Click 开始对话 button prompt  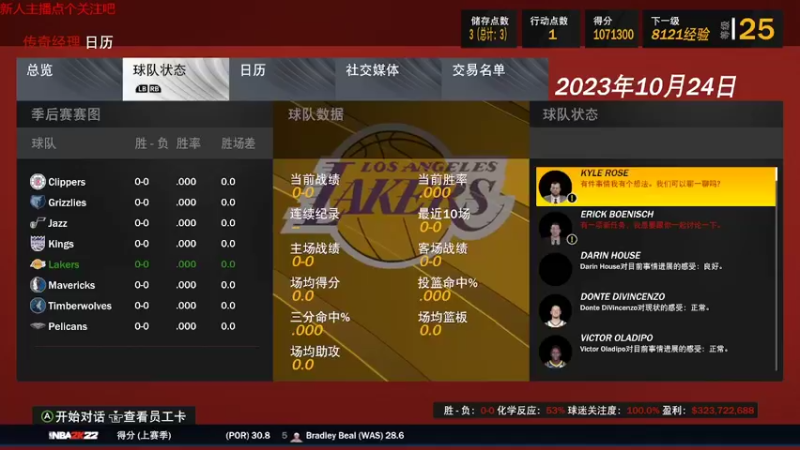coord(73,416)
